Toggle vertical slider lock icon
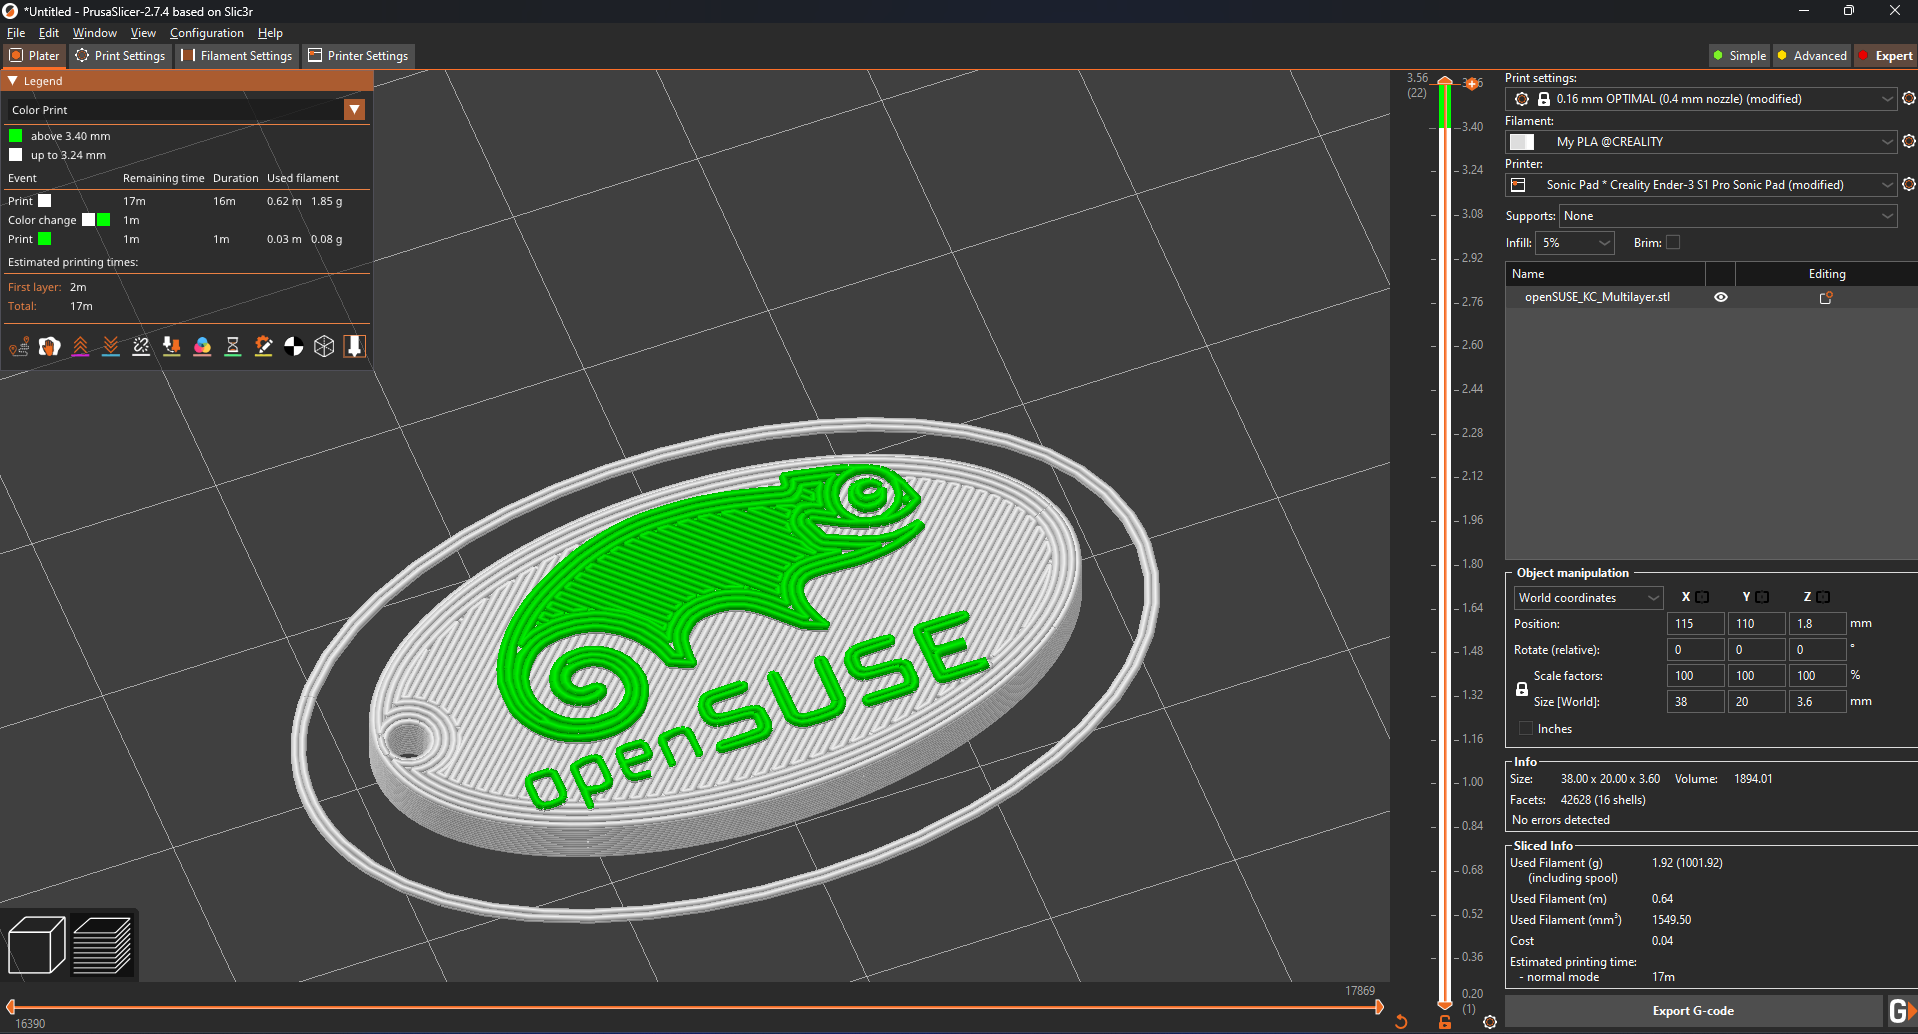 click(1445, 1022)
